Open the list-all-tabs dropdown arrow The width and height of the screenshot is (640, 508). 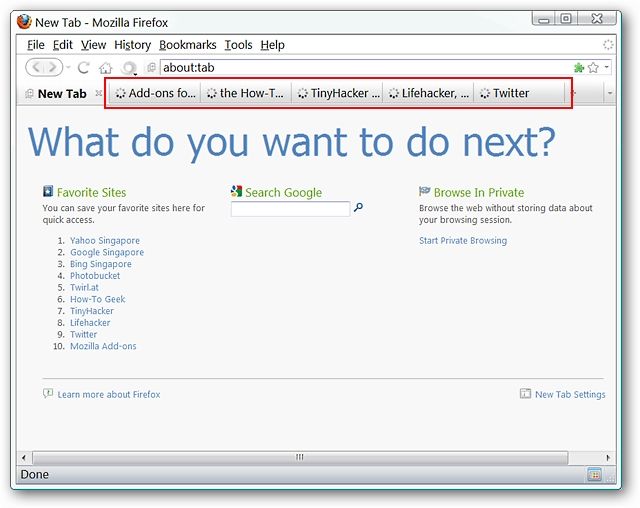pos(610,93)
